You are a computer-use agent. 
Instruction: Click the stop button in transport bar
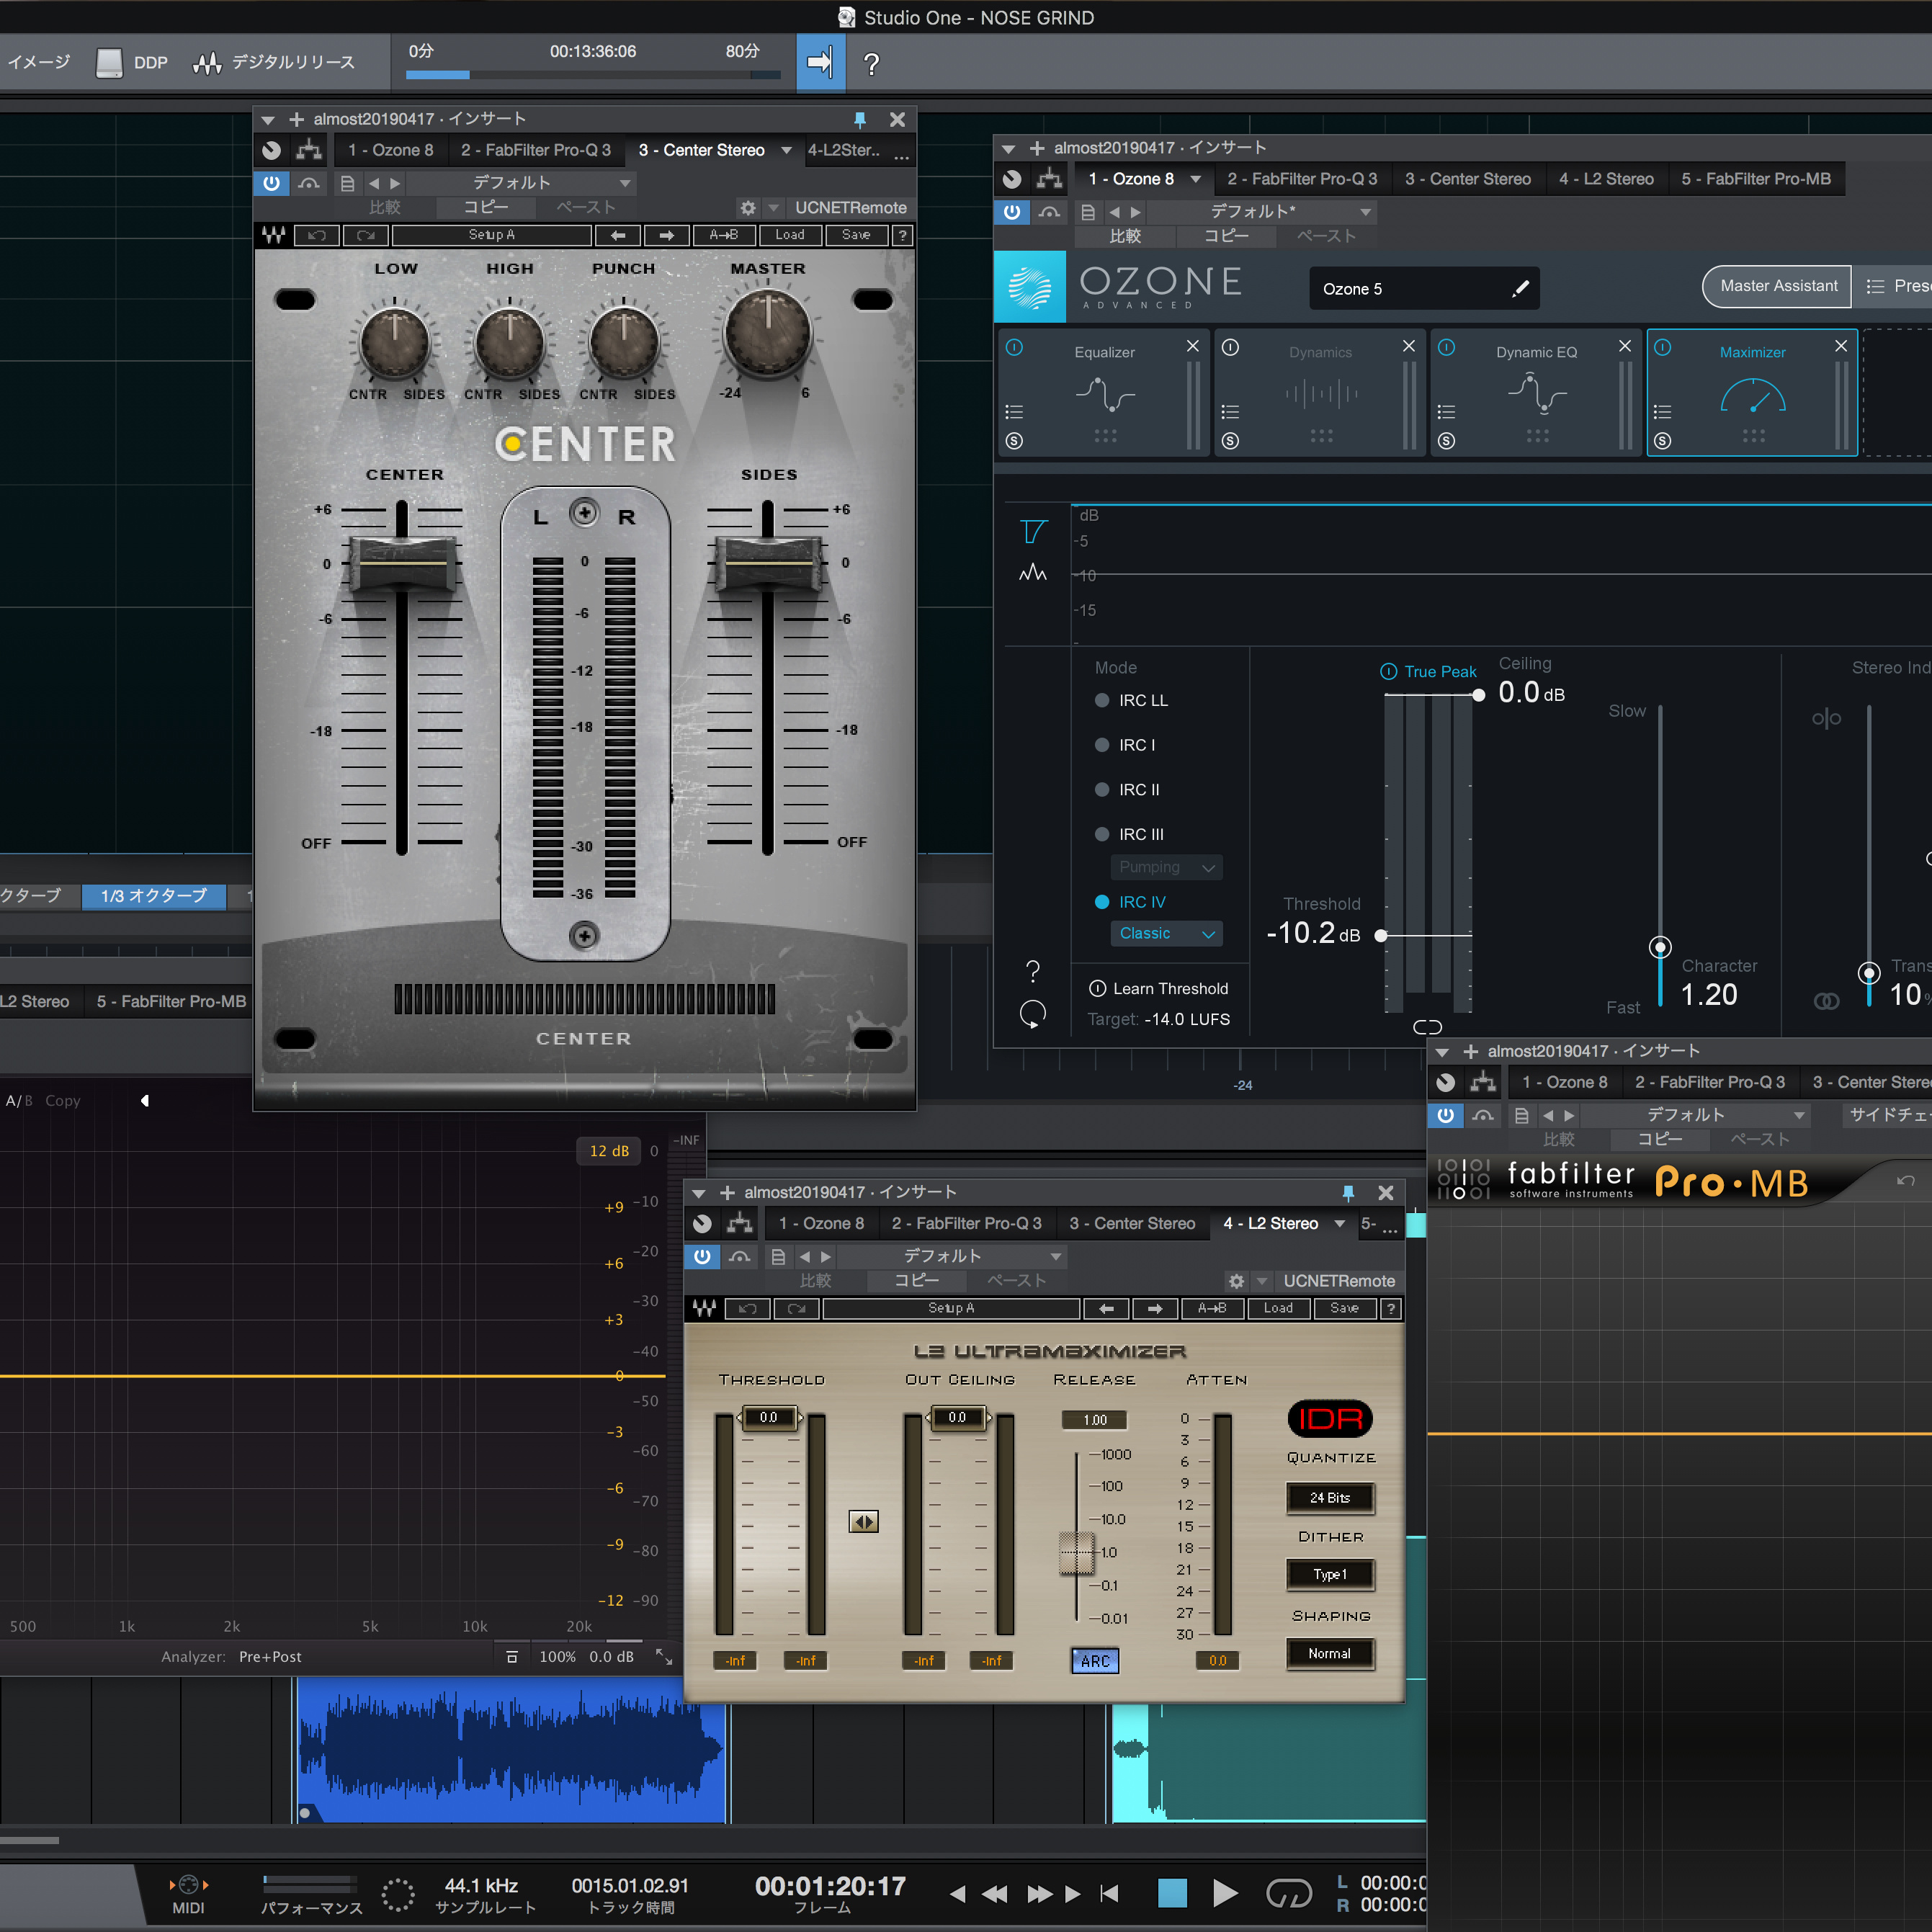click(1172, 1892)
